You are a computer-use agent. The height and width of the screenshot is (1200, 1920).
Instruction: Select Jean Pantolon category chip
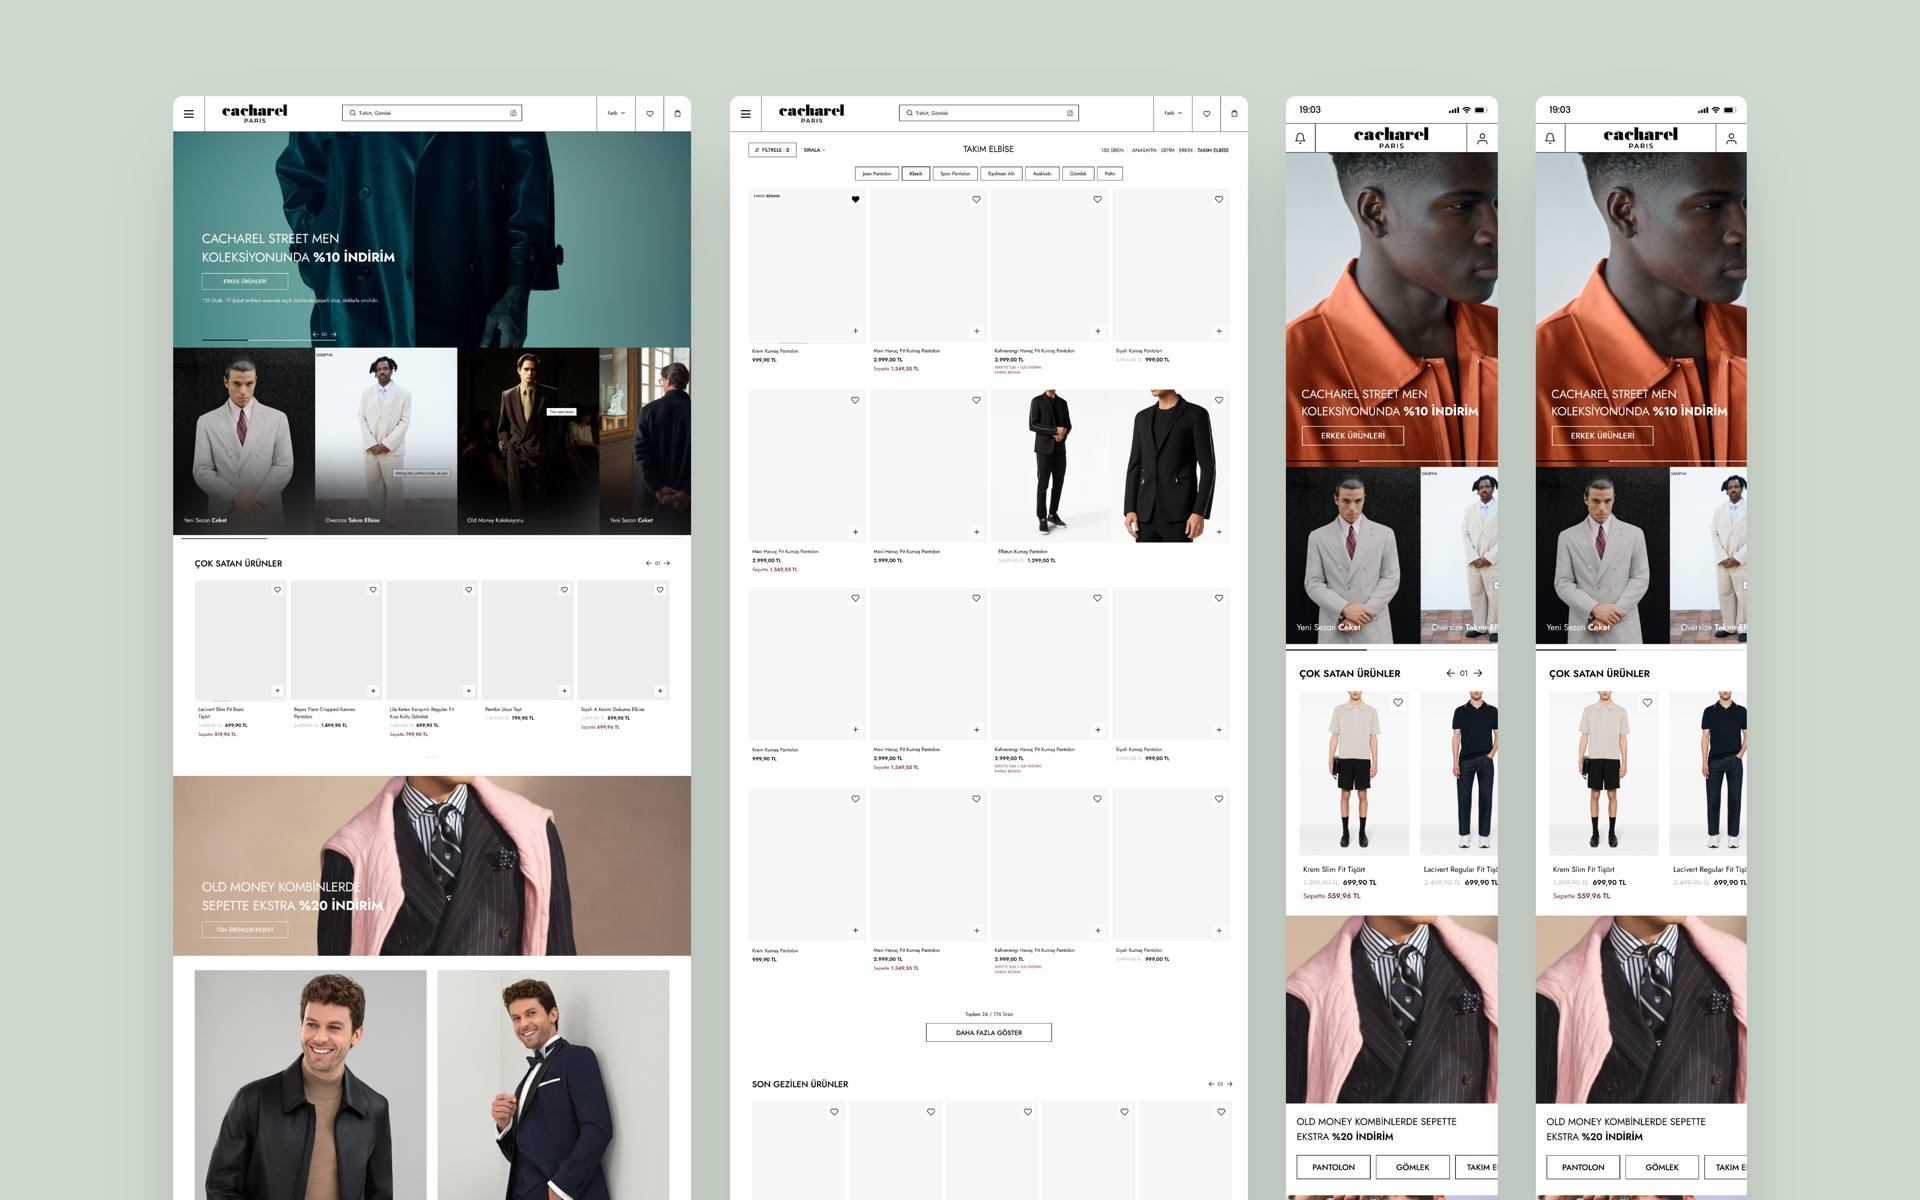tap(876, 174)
